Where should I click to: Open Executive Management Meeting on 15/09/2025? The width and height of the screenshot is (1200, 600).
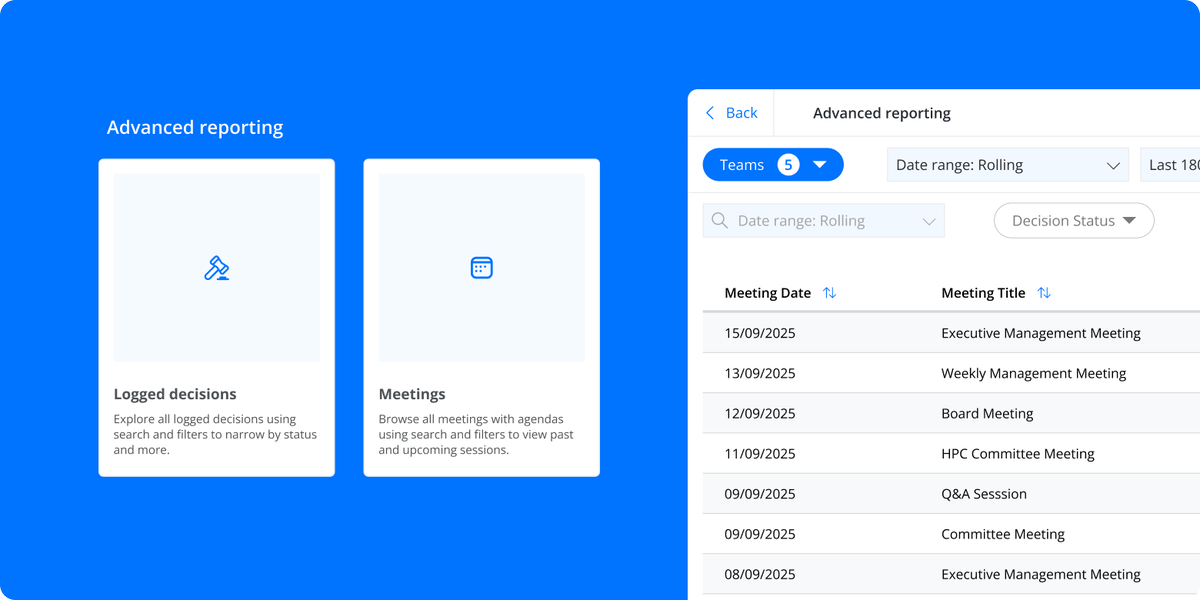[x=1041, y=333]
